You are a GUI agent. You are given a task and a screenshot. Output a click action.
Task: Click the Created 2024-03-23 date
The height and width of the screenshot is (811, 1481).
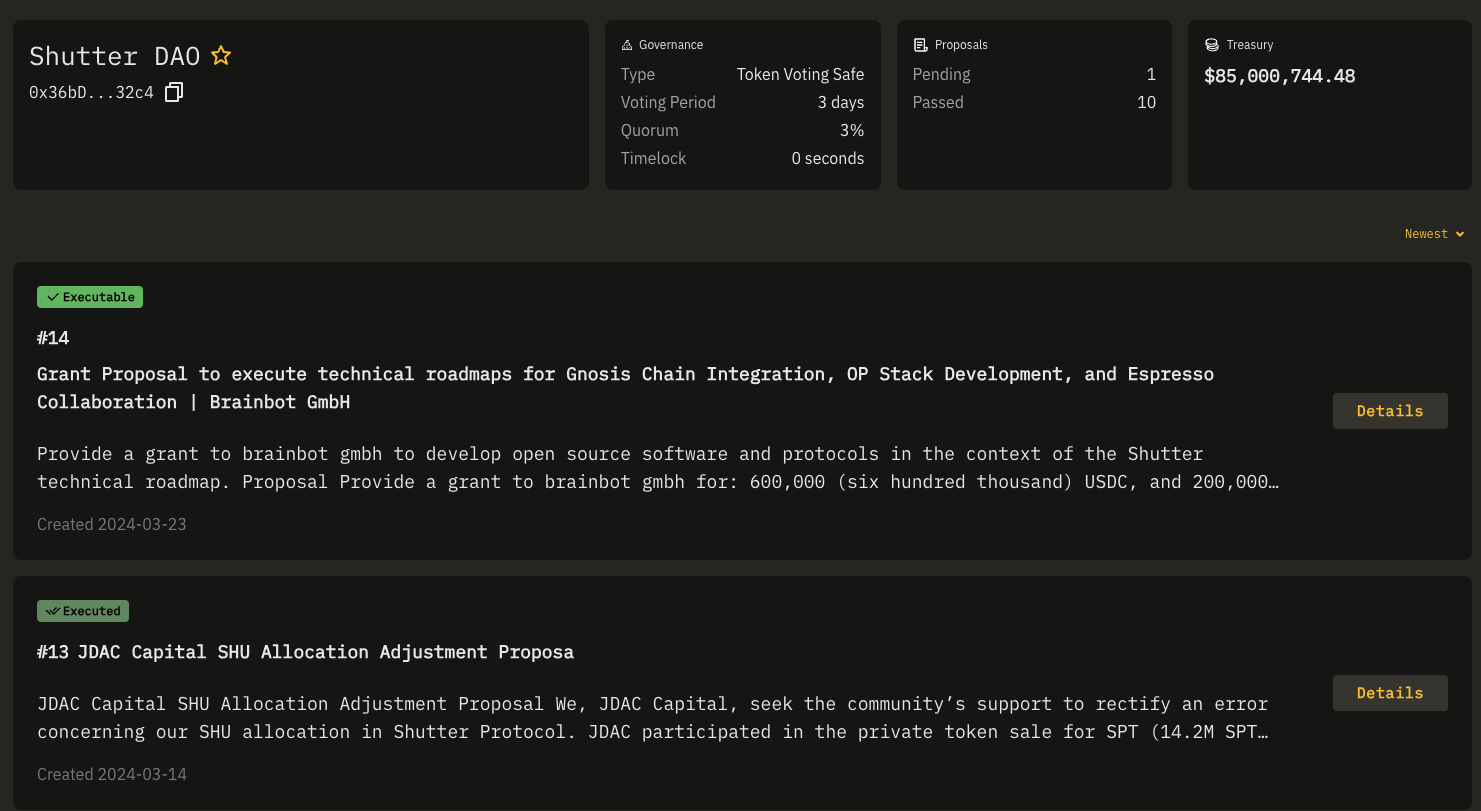click(x=112, y=524)
